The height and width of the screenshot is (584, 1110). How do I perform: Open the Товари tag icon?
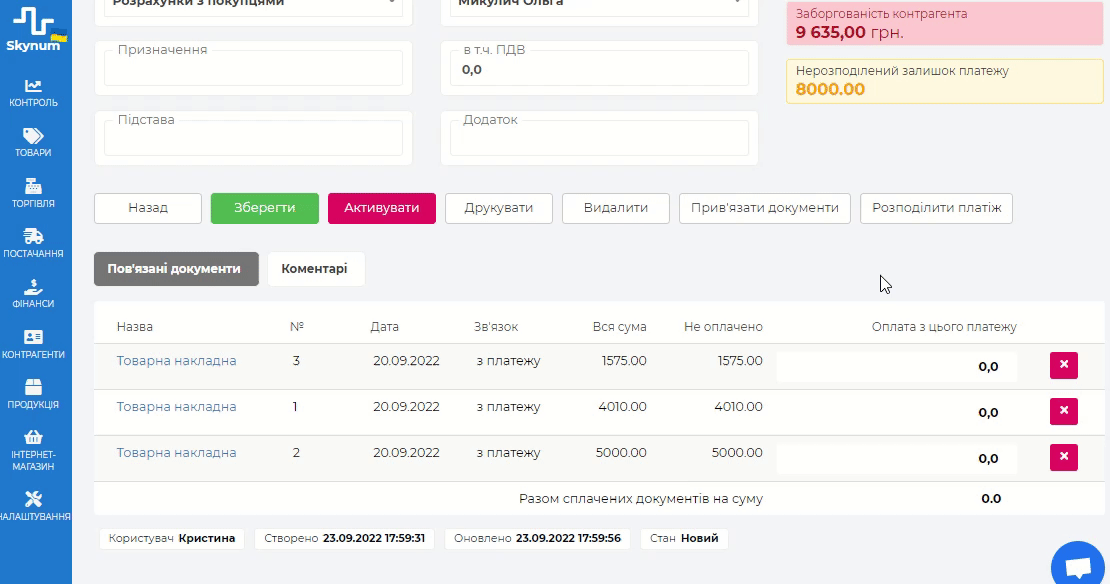point(34,137)
